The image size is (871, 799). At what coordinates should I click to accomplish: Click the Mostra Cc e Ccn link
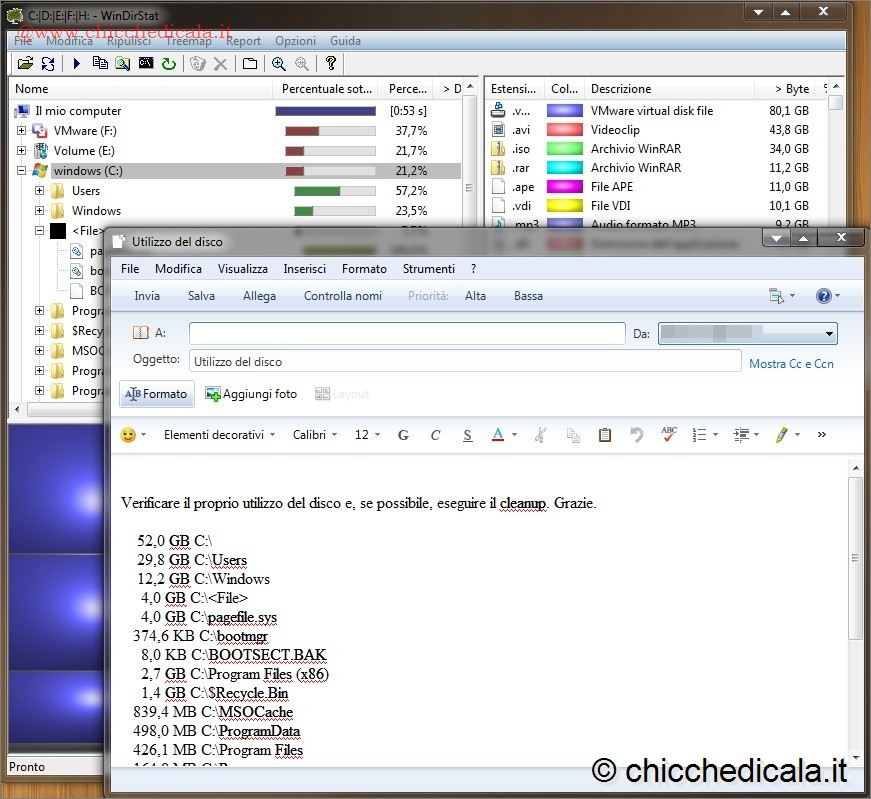pyautogui.click(x=791, y=364)
